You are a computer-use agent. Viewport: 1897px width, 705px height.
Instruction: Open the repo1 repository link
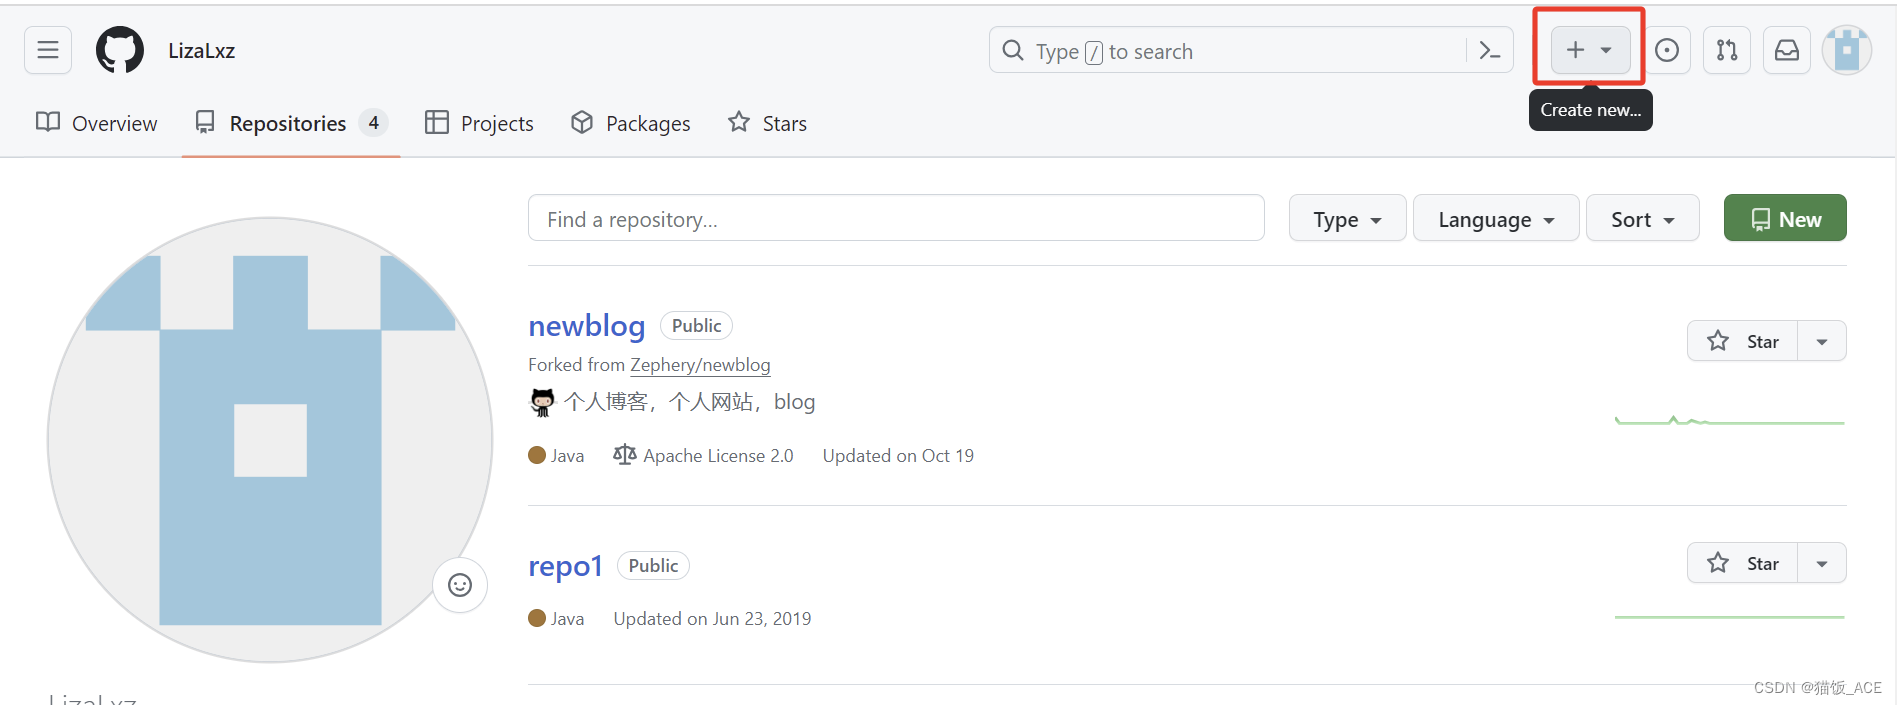565,566
